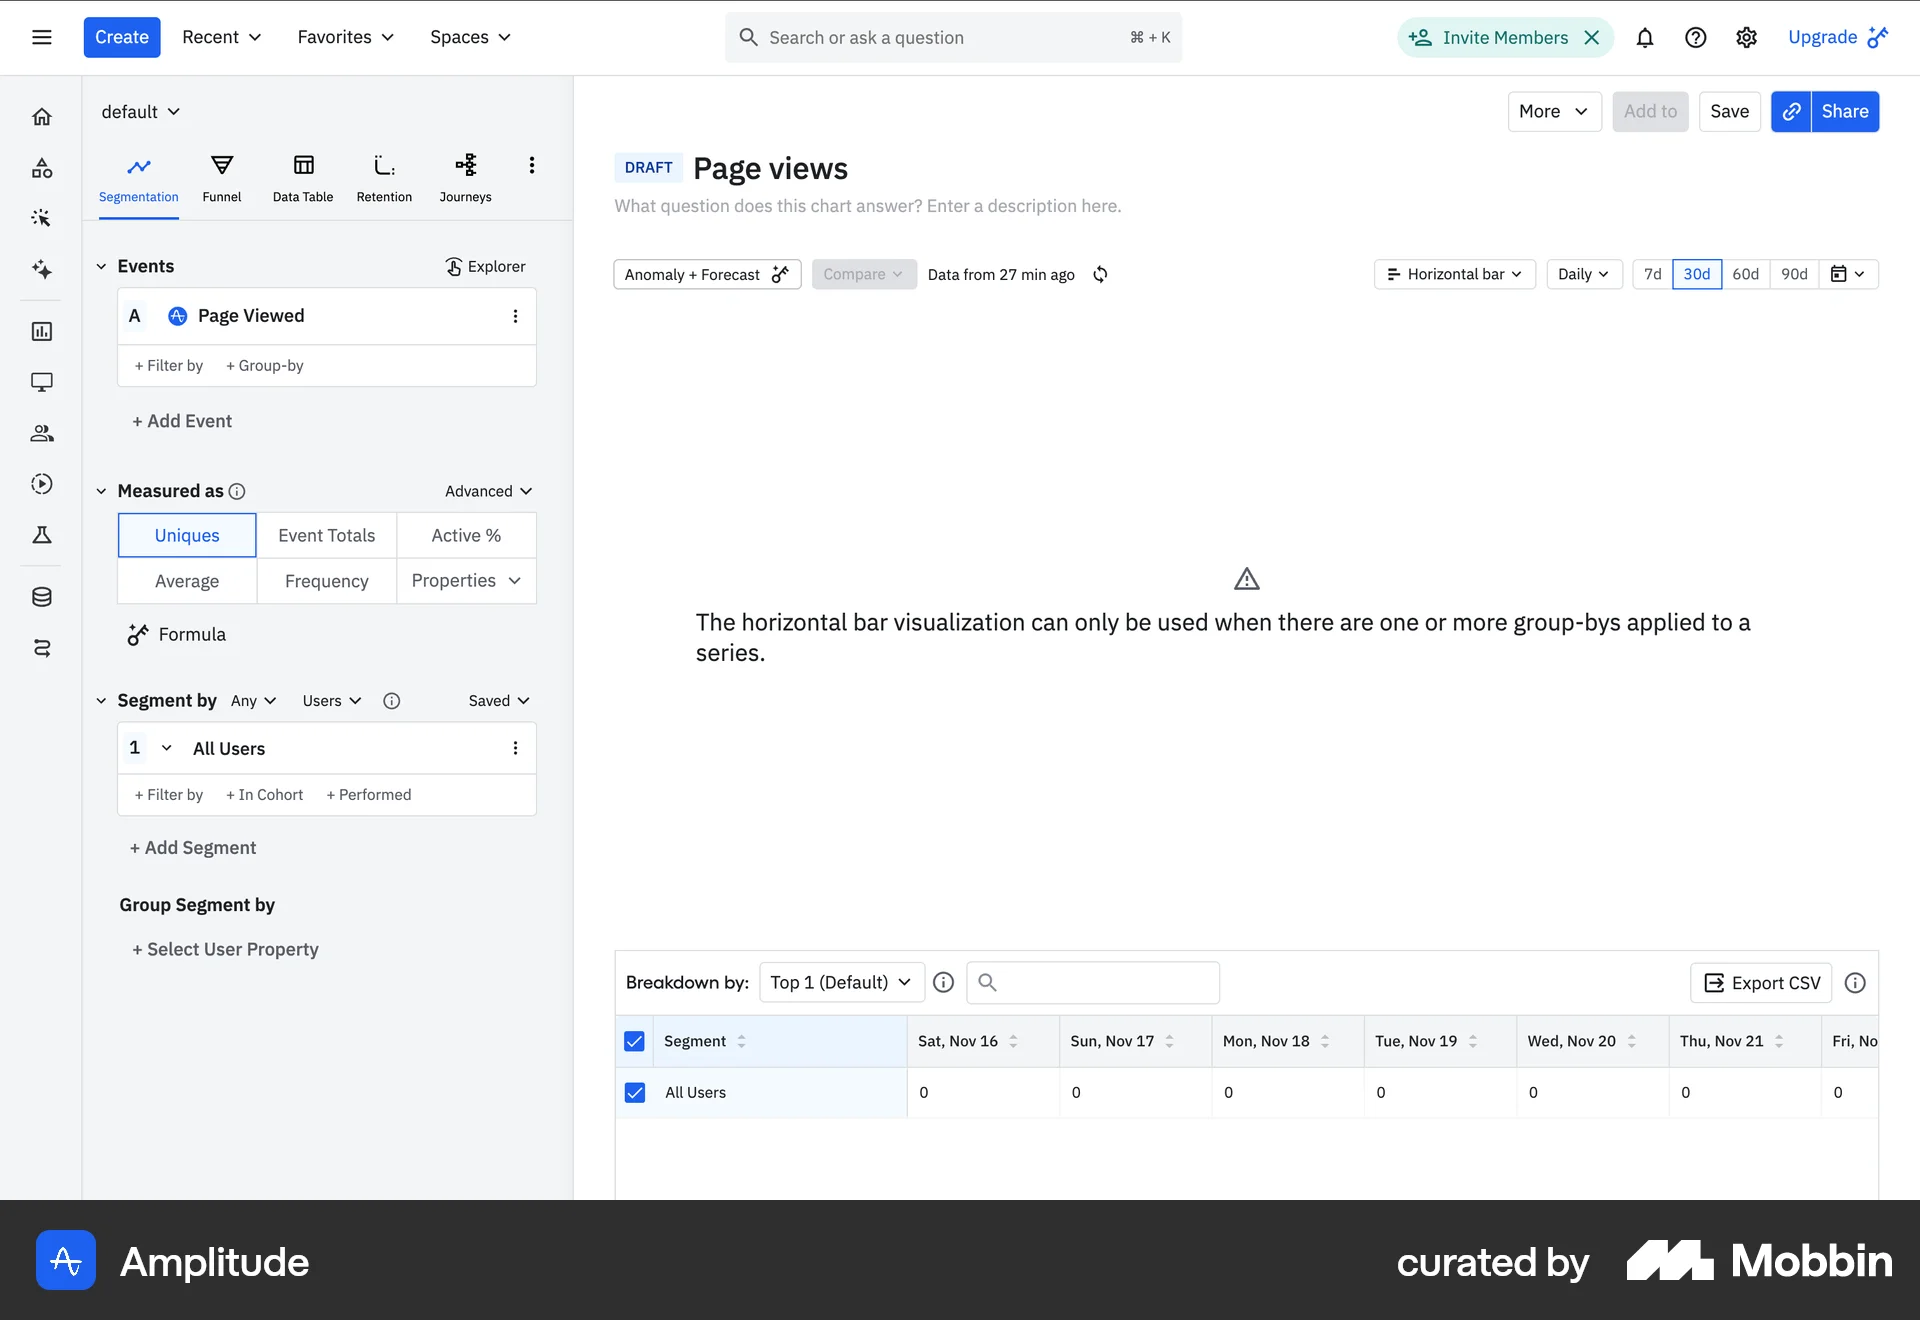Click the Home icon in sidebar
Image resolution: width=1920 pixels, height=1320 pixels.
pos(42,117)
